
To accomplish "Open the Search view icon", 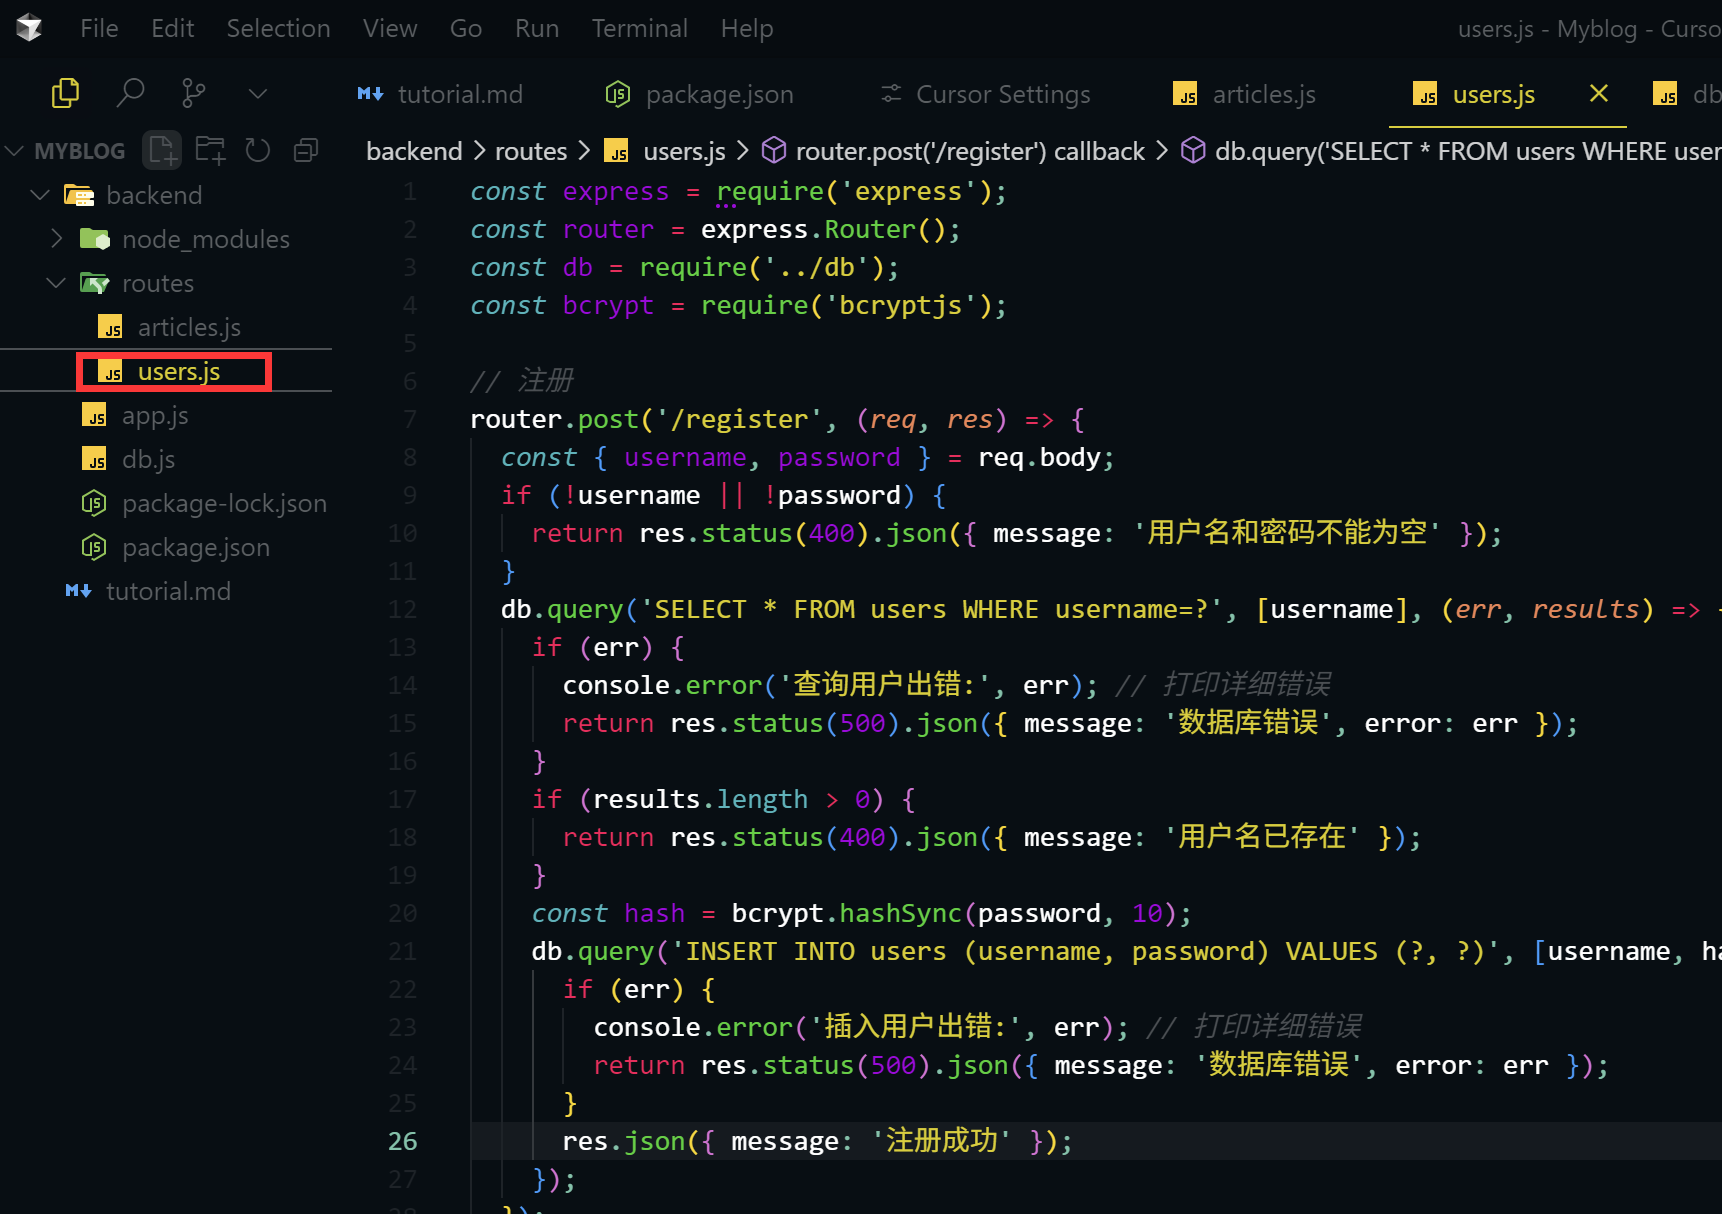I will 130,93.
